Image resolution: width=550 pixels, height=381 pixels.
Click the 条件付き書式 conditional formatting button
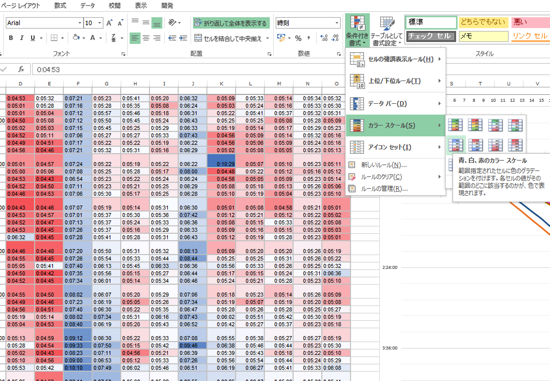(357, 31)
